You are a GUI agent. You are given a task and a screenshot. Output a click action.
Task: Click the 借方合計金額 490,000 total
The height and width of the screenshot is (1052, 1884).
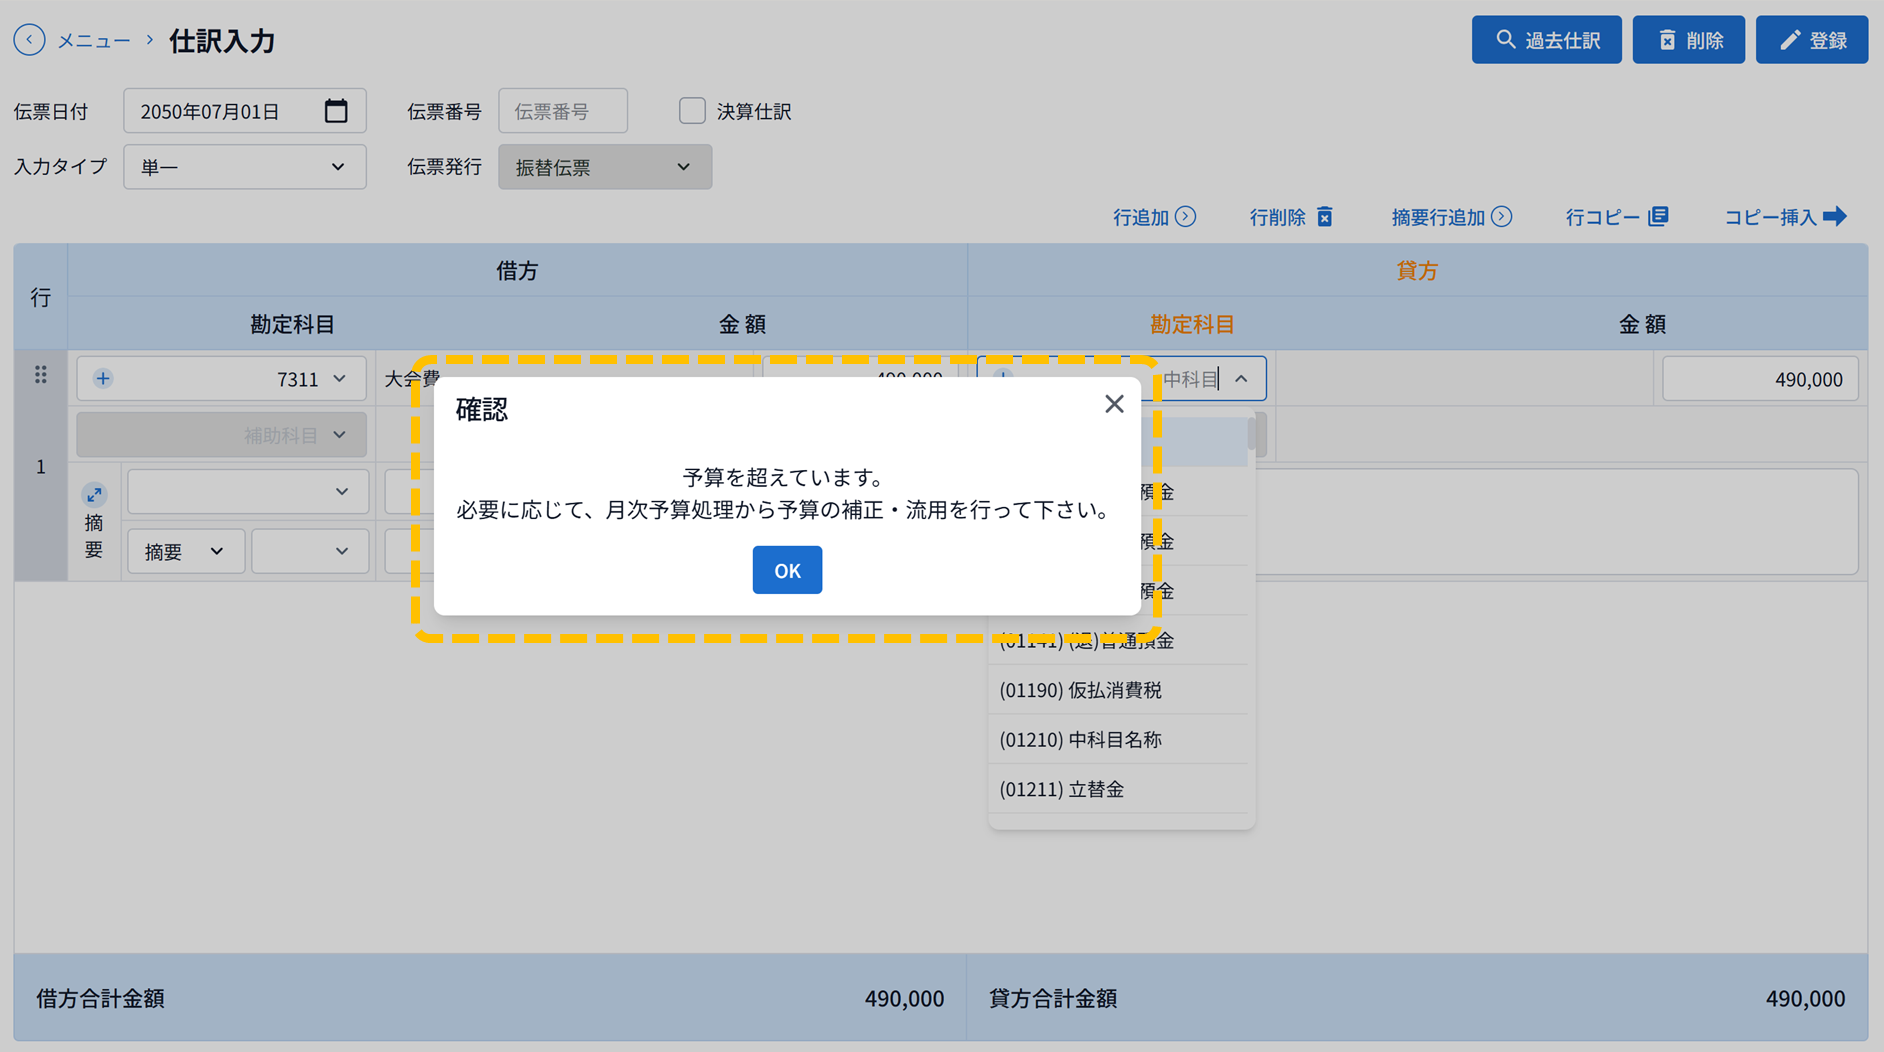(x=904, y=998)
